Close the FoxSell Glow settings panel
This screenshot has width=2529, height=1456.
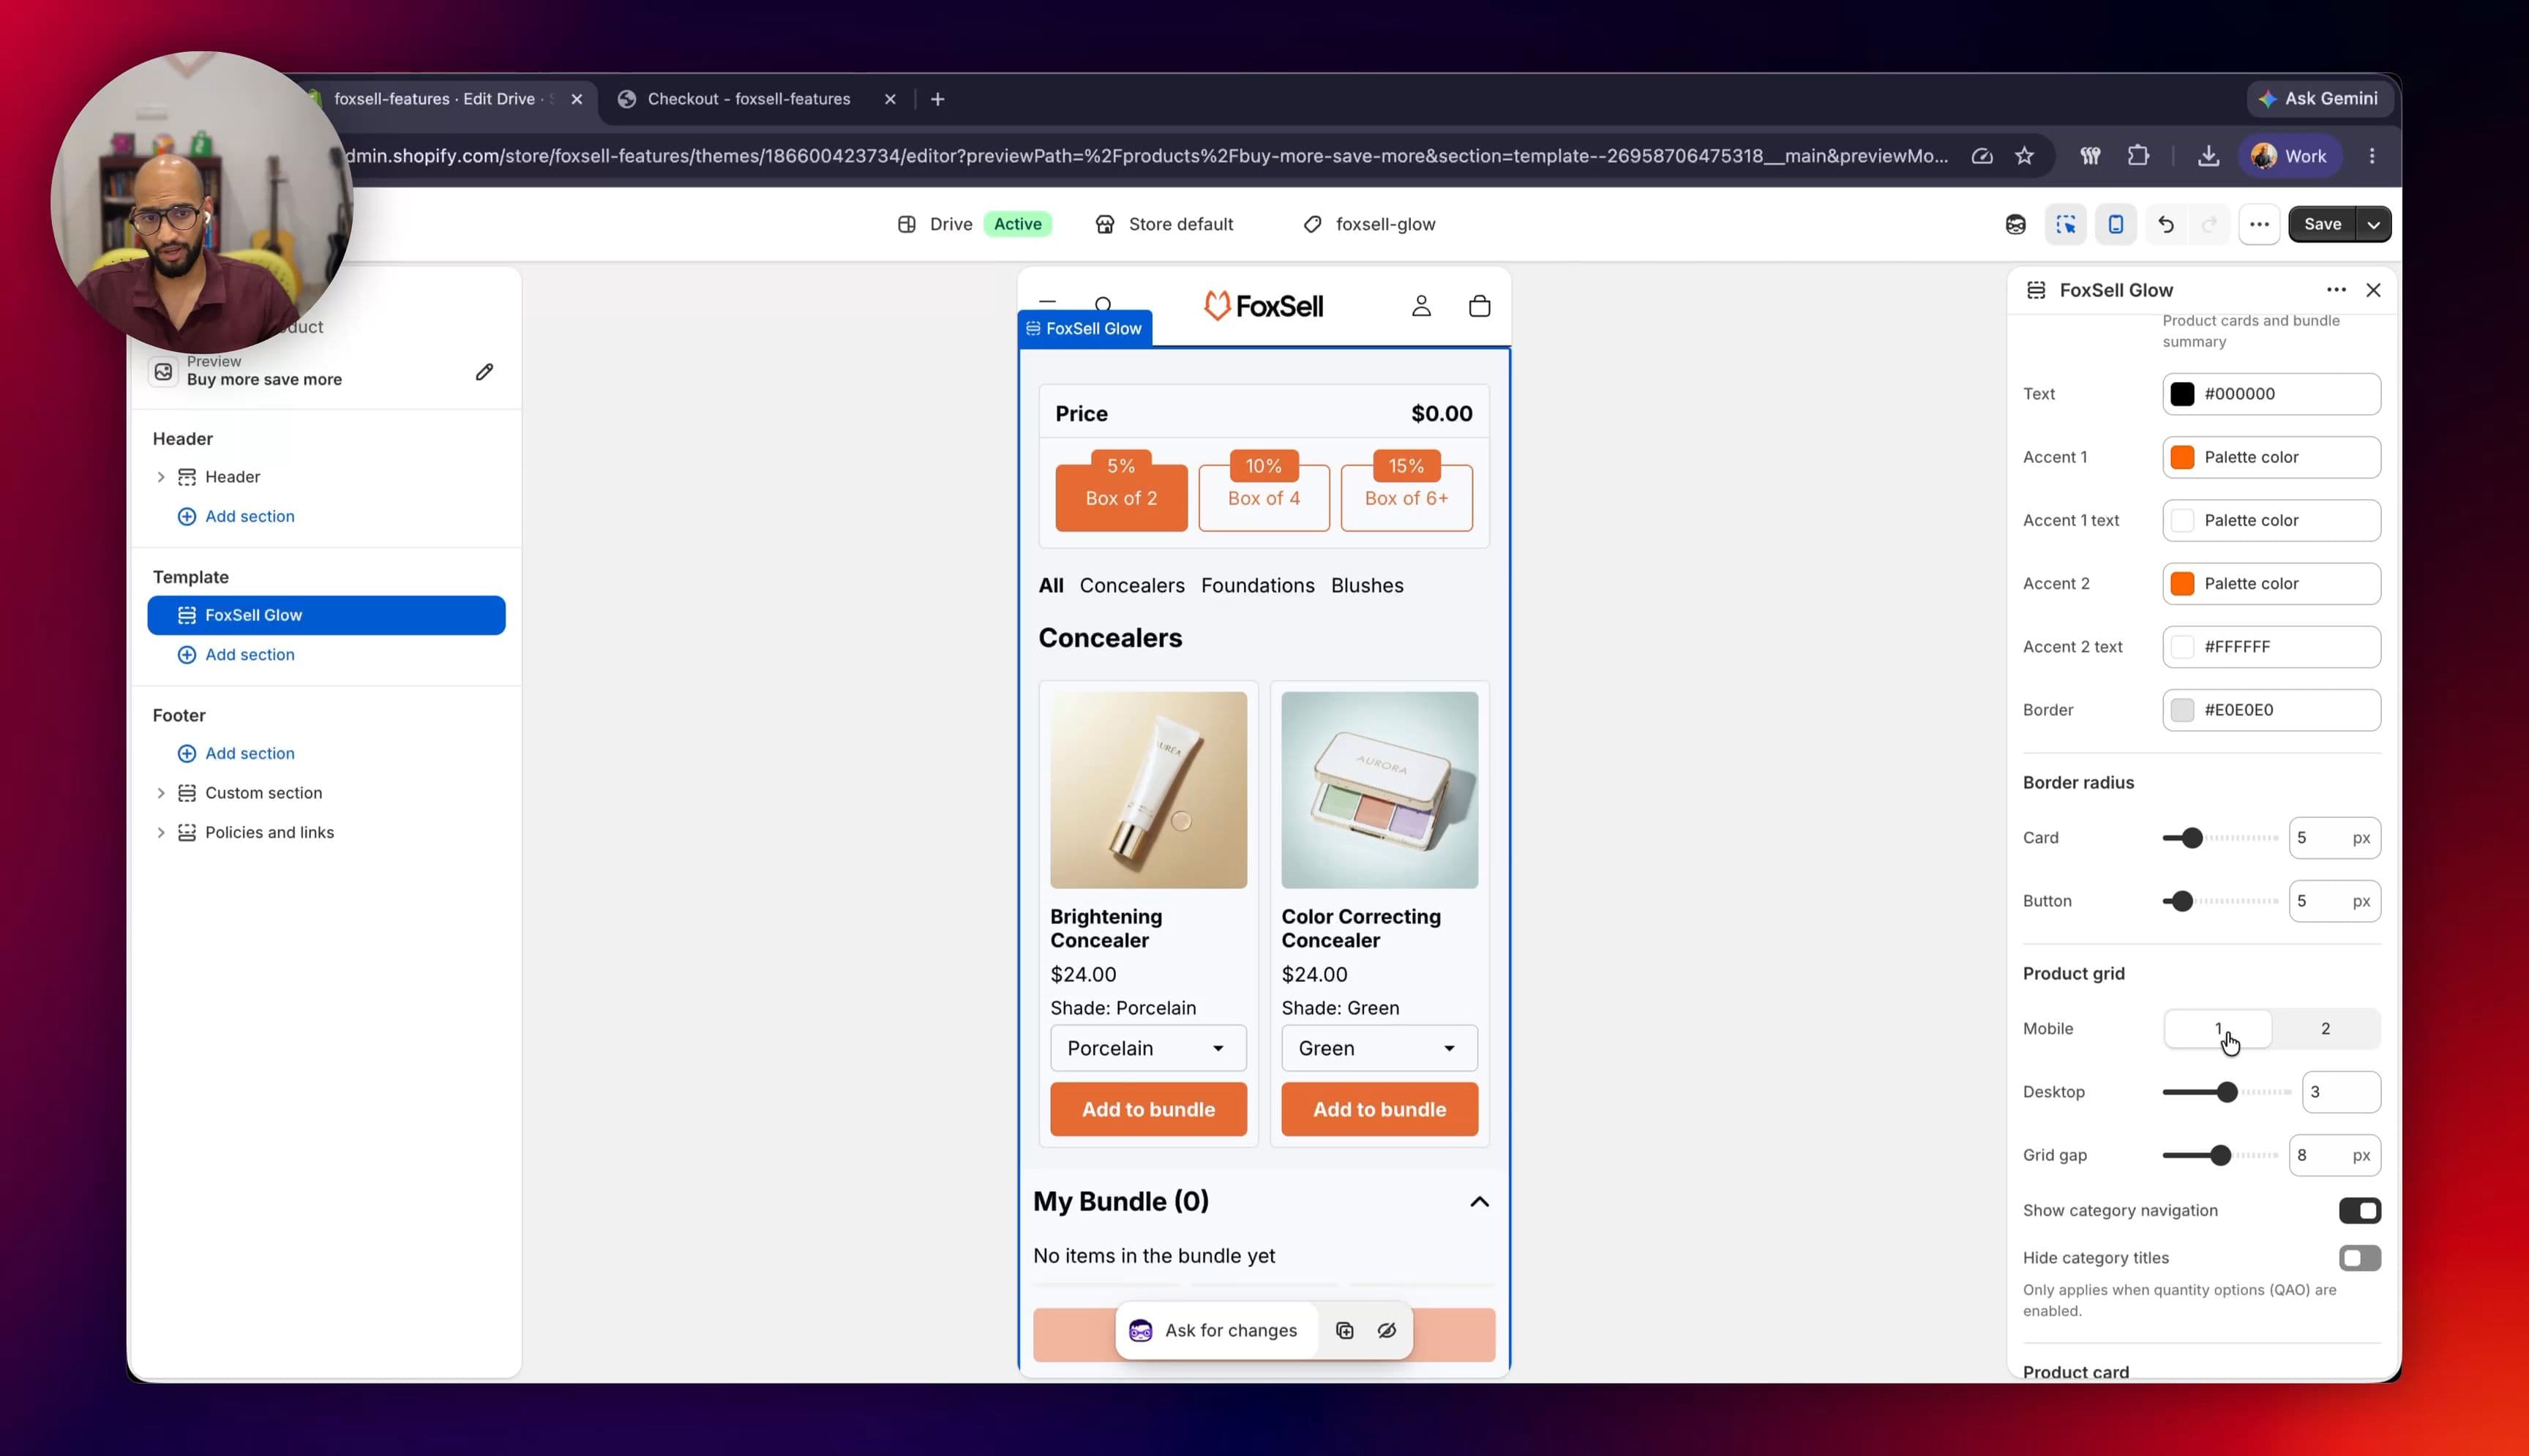(x=2373, y=290)
